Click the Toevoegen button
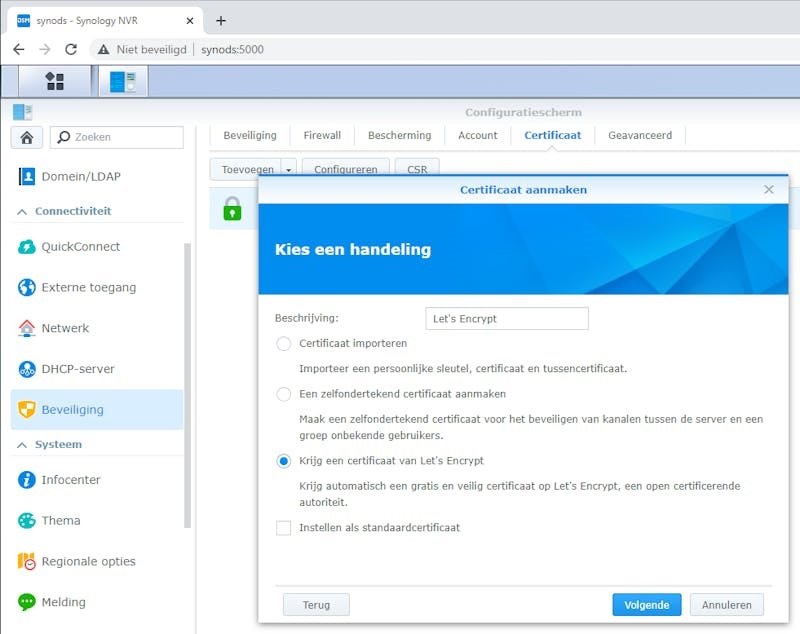 point(247,169)
